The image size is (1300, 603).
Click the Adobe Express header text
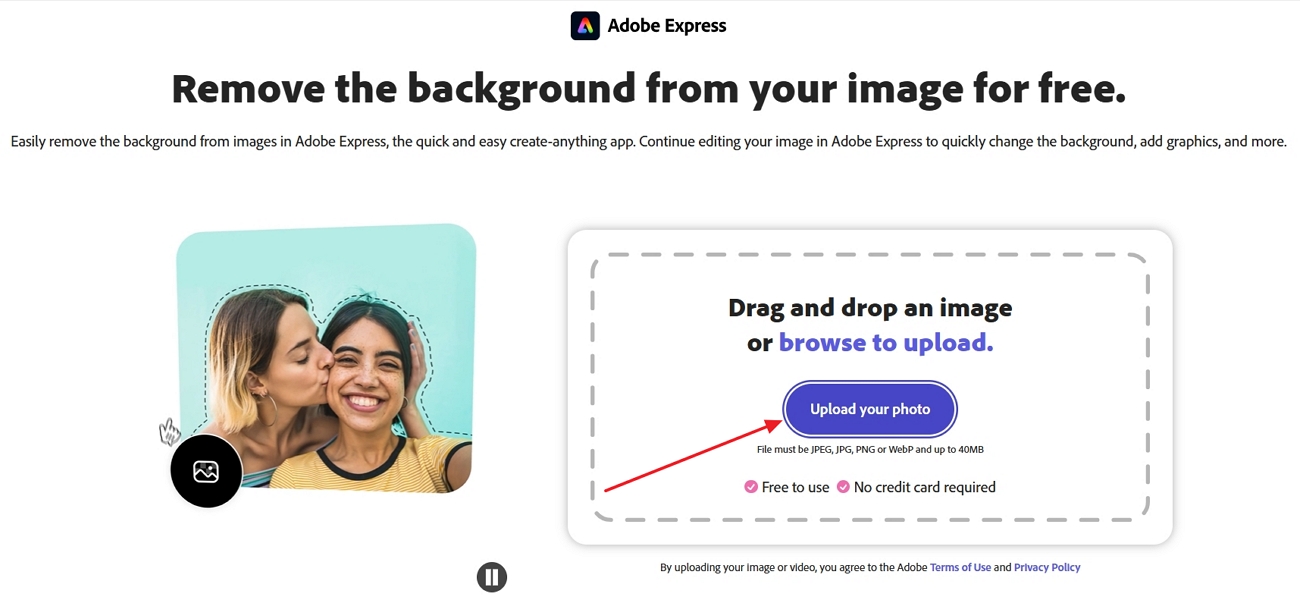pos(667,25)
